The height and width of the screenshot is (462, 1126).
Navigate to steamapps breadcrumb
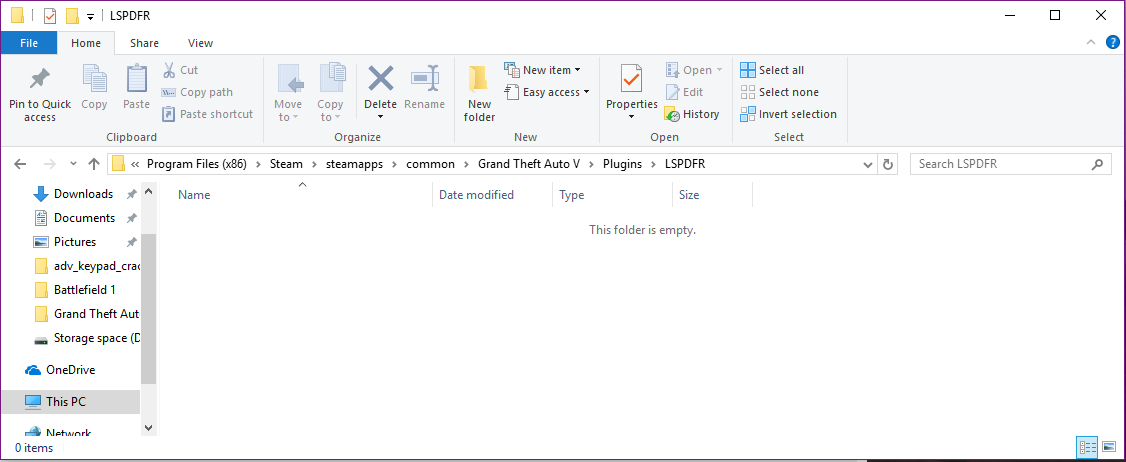(355, 164)
